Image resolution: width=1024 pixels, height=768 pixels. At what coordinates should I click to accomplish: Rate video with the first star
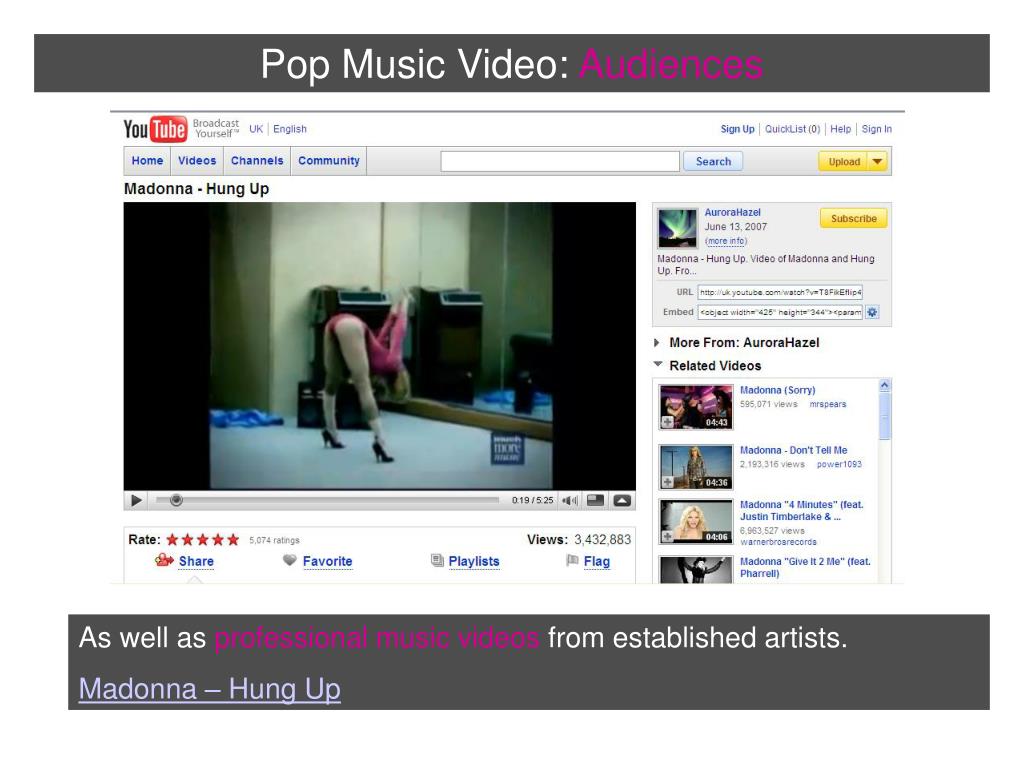pos(172,539)
